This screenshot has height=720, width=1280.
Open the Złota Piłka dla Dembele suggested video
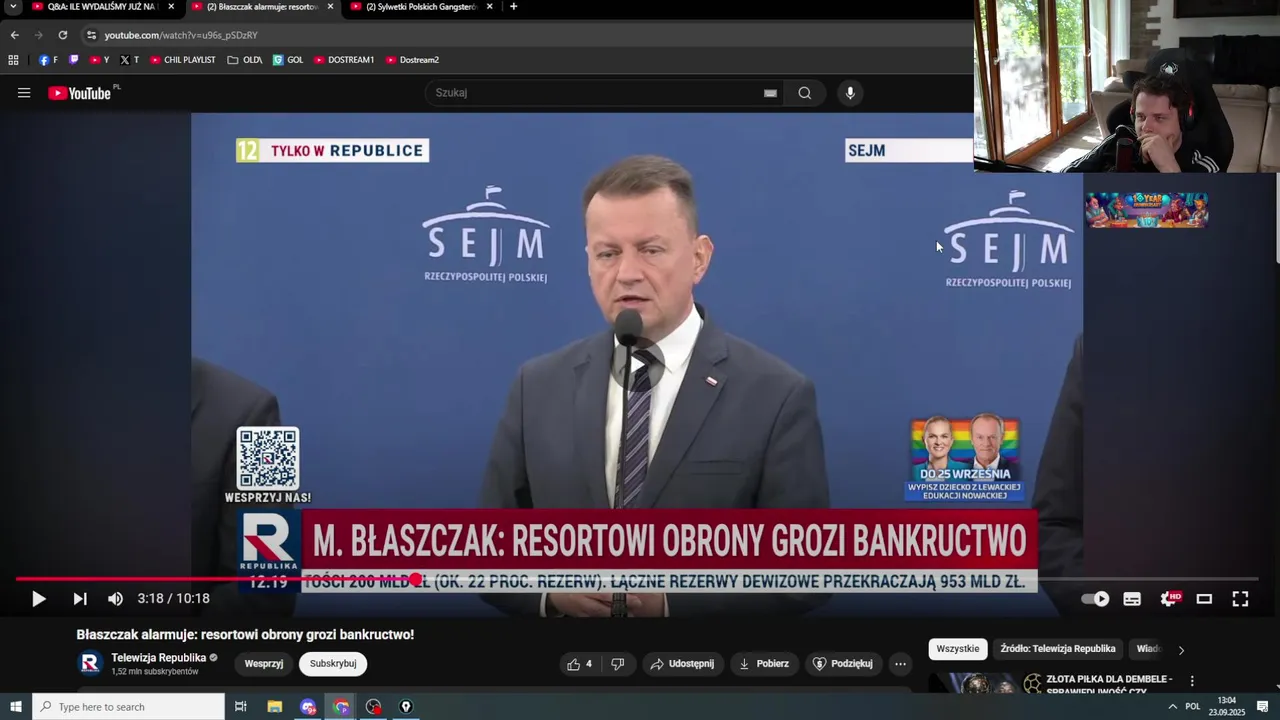(x=1109, y=684)
